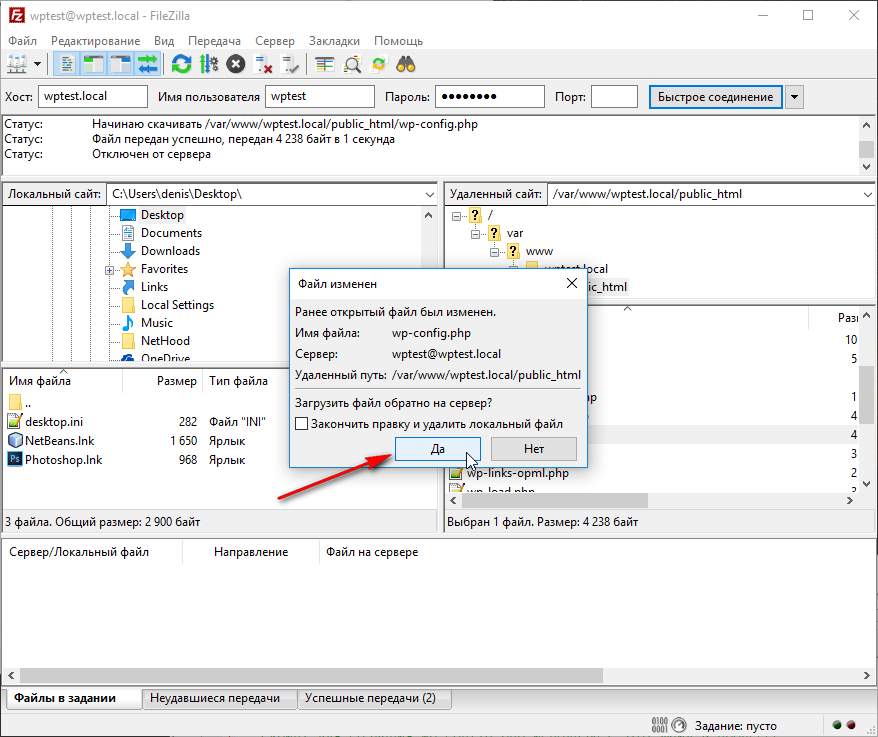Toggle local directory tree view icon
The height and width of the screenshot is (737, 878).
click(94, 64)
